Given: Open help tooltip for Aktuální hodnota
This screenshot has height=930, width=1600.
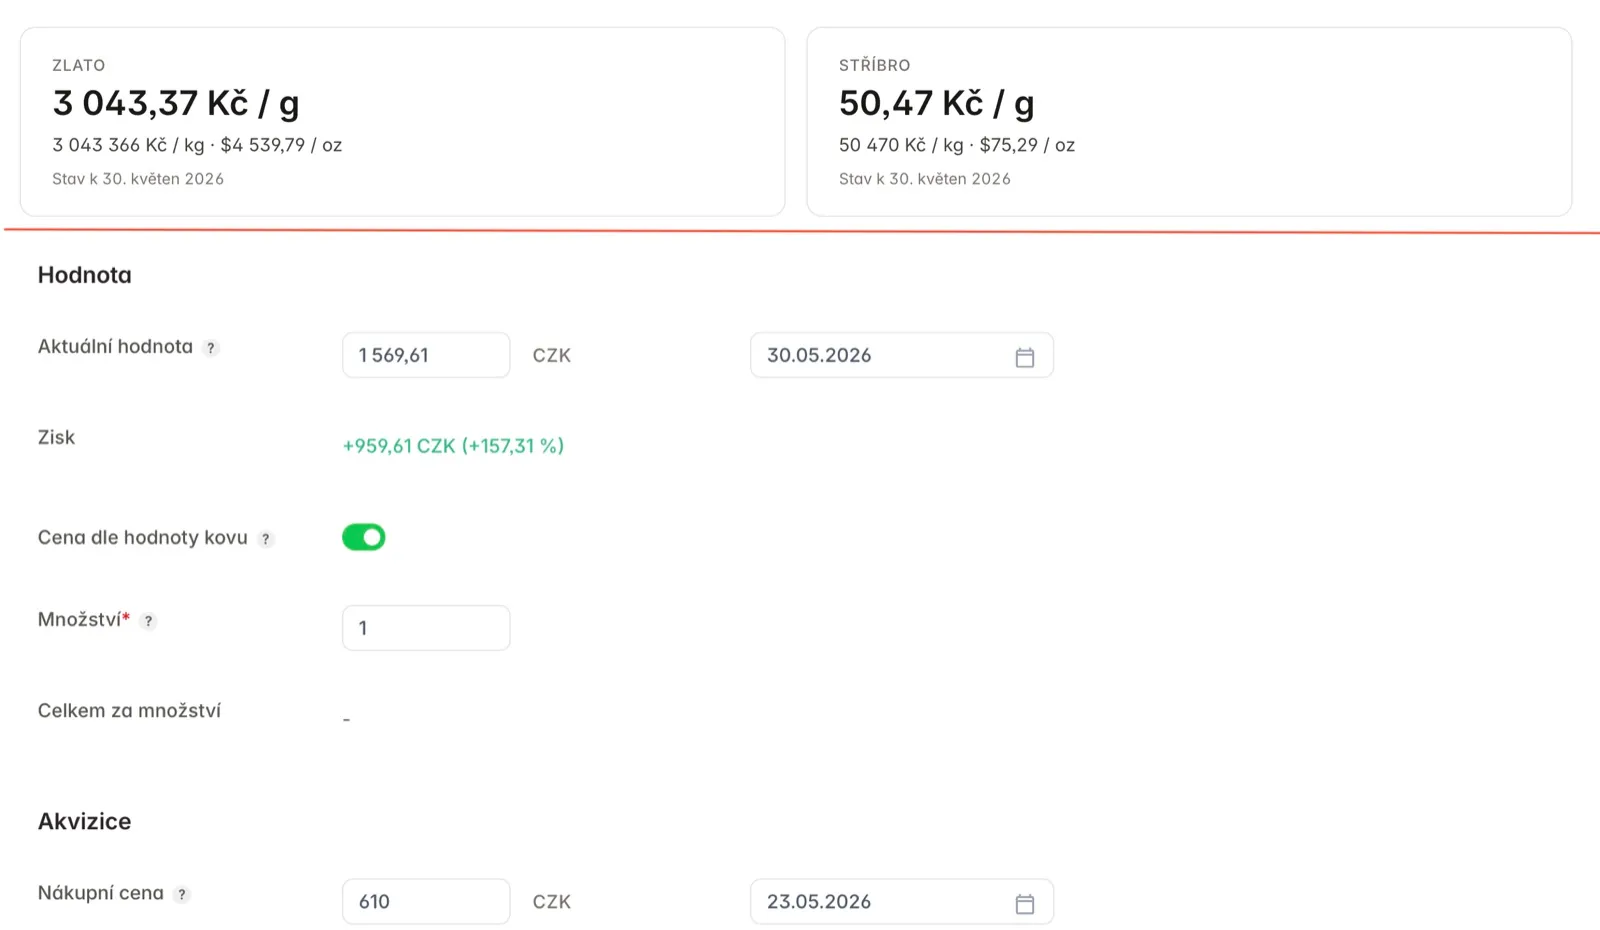Looking at the screenshot, I should [x=210, y=348].
